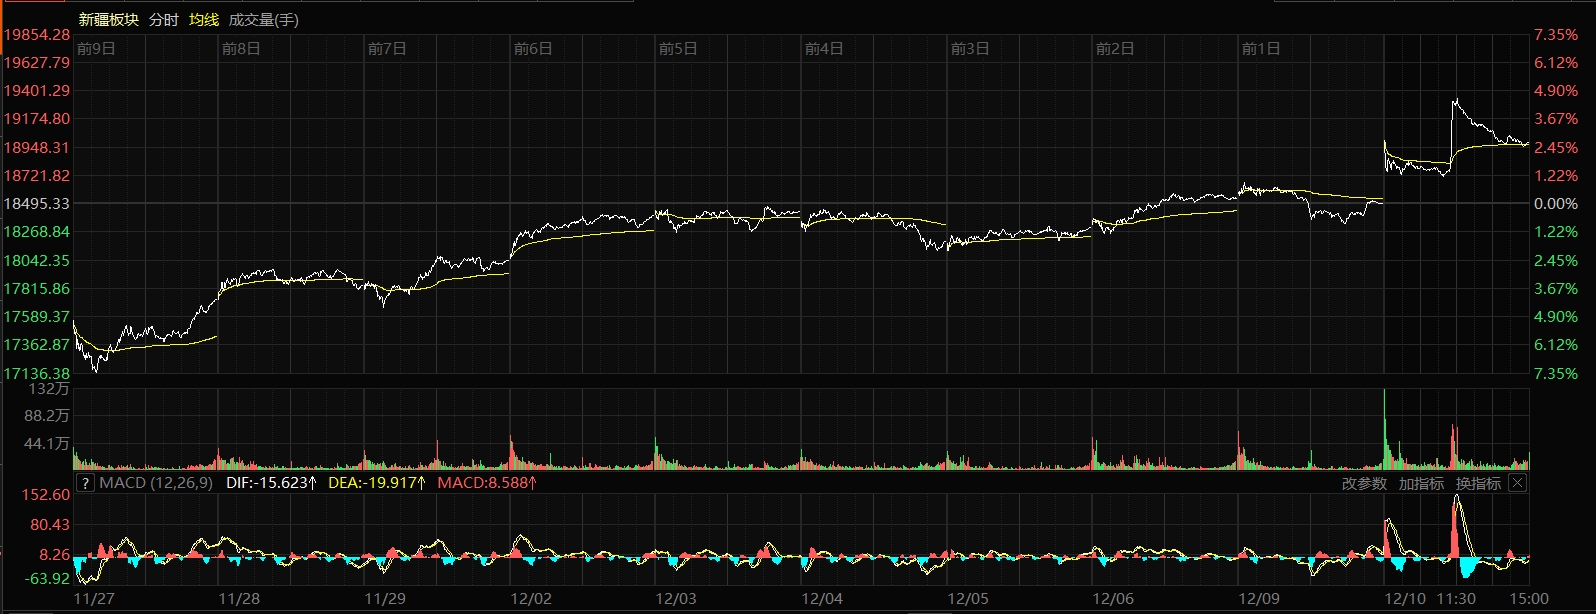Open the MACD help question-mark icon
The height and width of the screenshot is (614, 1596).
pos(86,483)
